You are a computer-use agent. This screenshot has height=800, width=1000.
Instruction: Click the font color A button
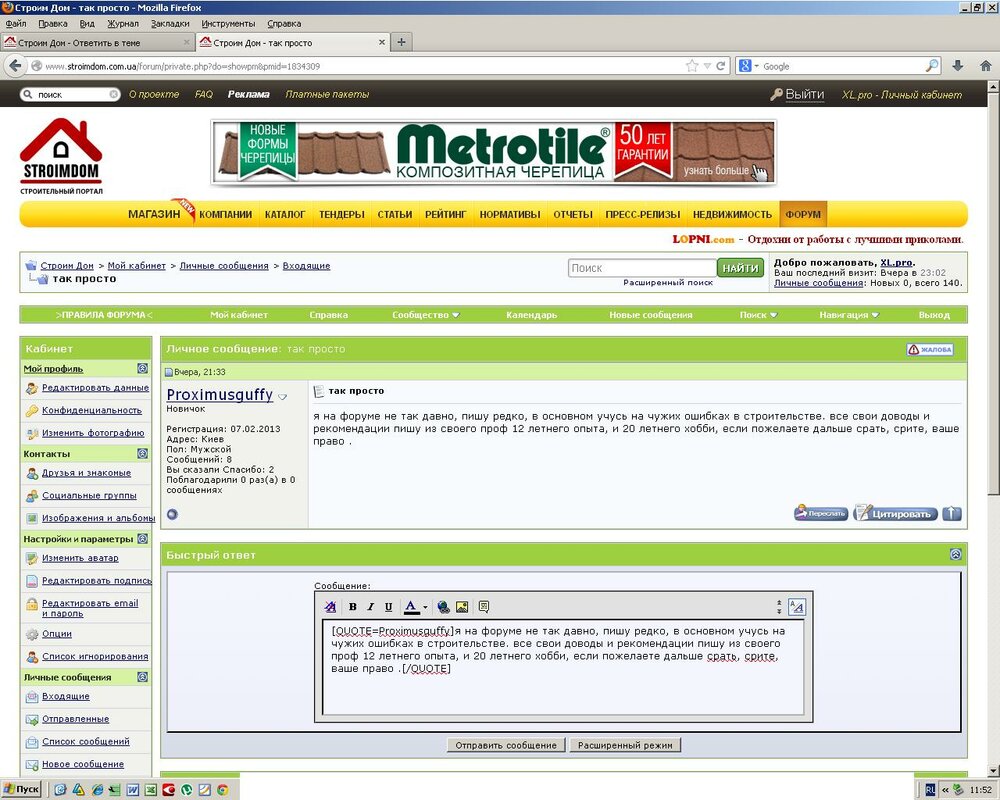tap(411, 607)
